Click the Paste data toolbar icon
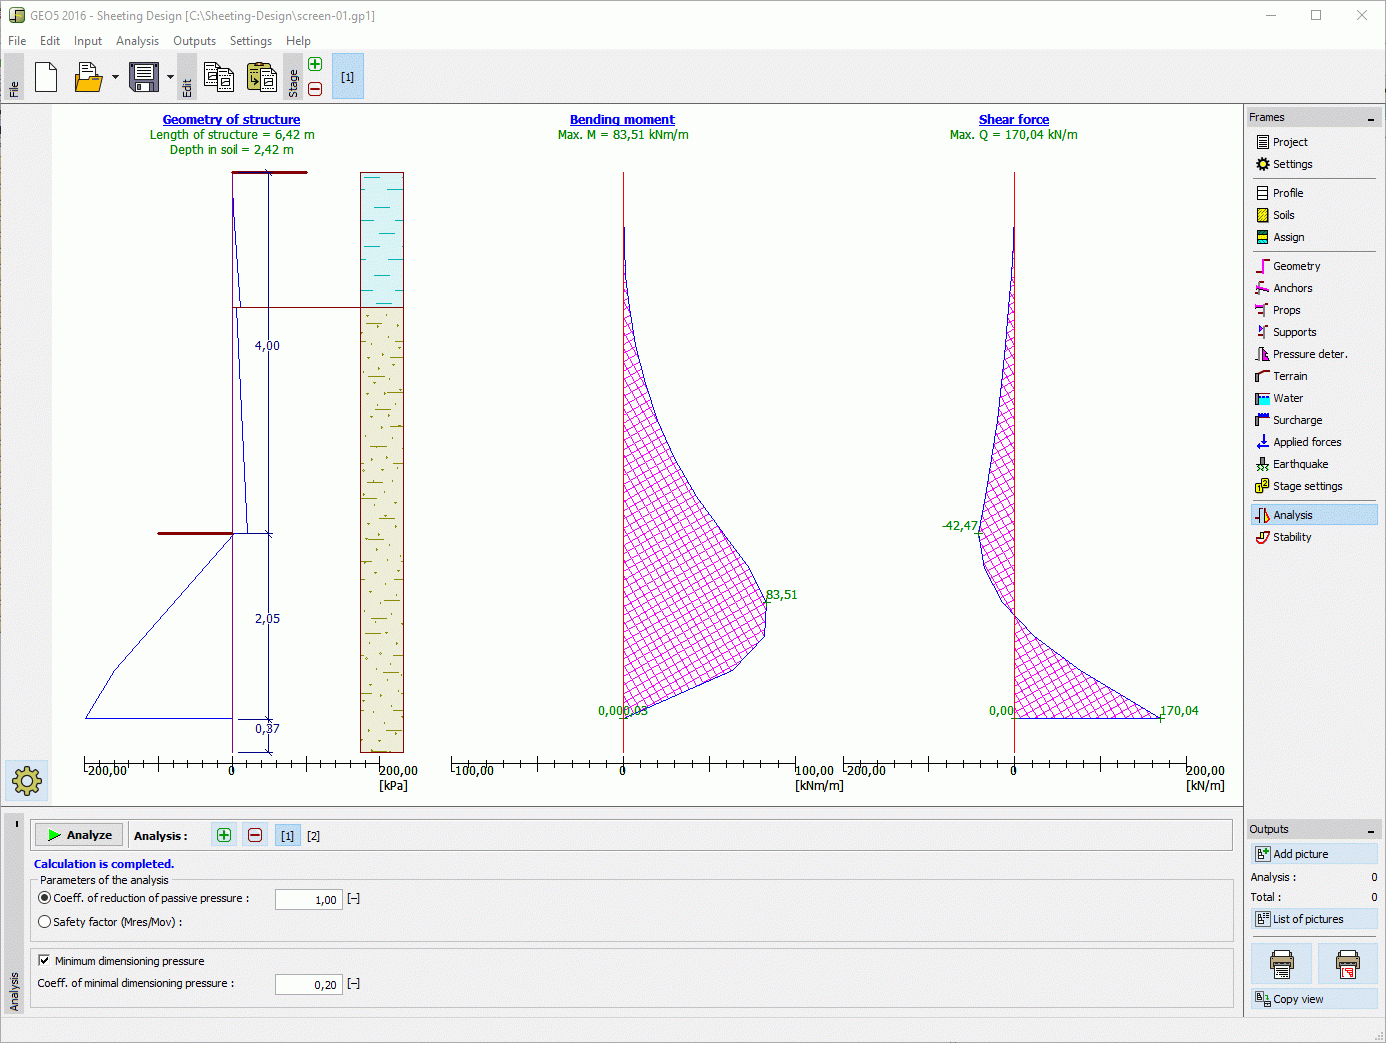The height and width of the screenshot is (1043, 1386). pos(261,77)
